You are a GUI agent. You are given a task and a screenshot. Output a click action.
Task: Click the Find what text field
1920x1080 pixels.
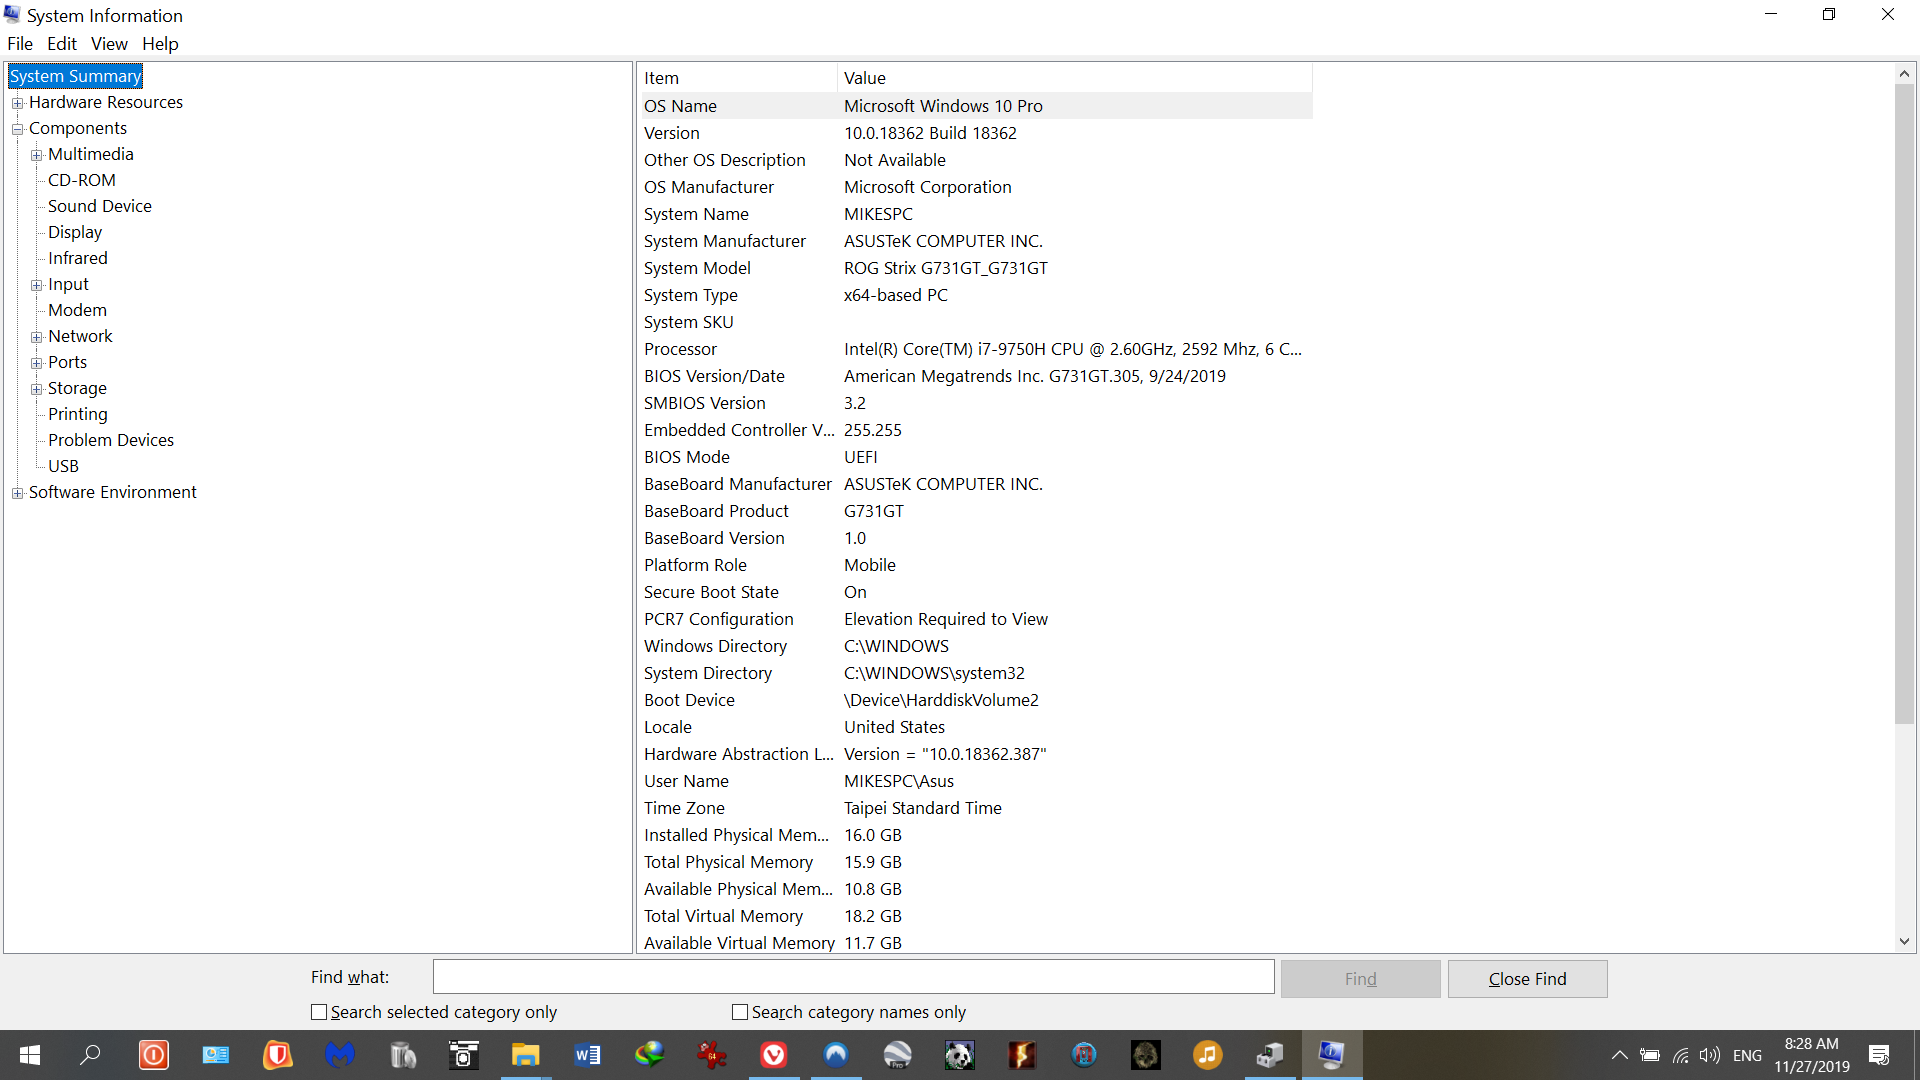tap(853, 977)
